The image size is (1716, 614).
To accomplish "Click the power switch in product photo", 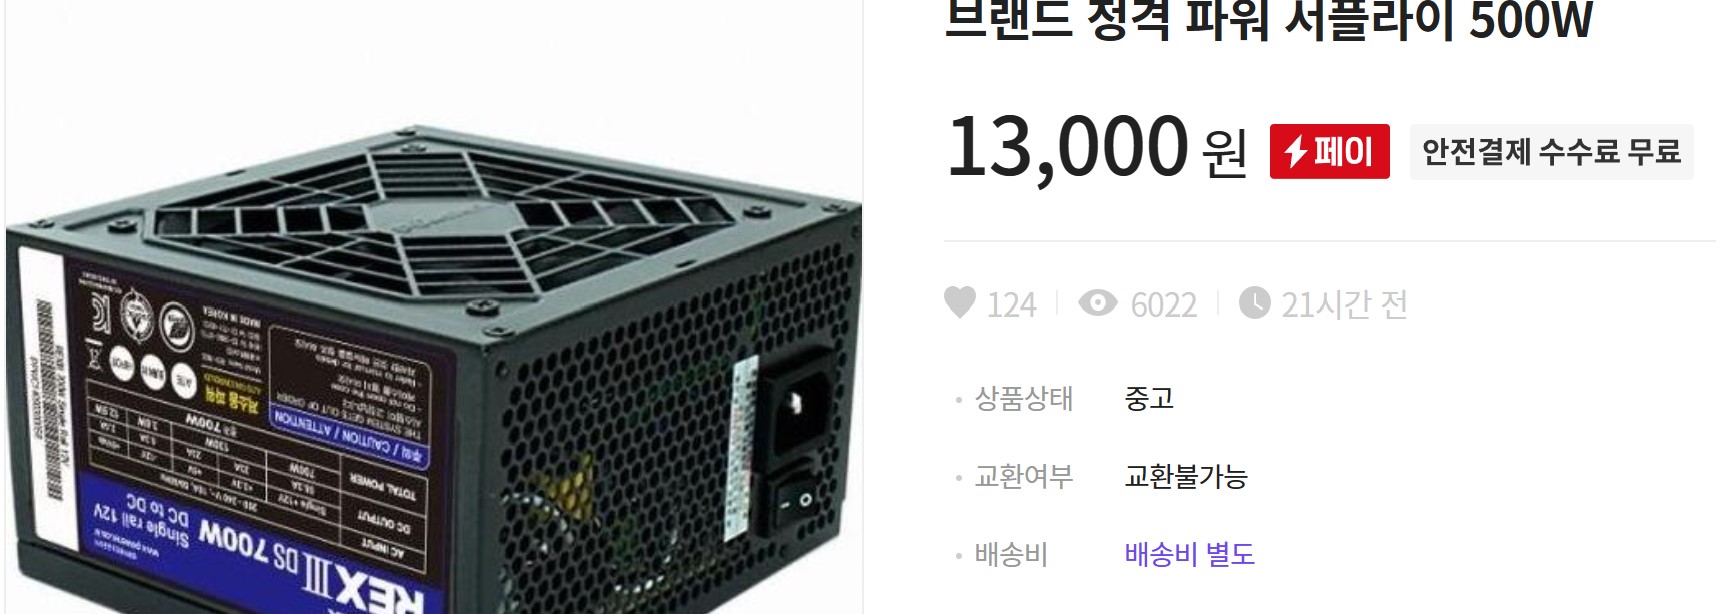I will coord(796,500).
